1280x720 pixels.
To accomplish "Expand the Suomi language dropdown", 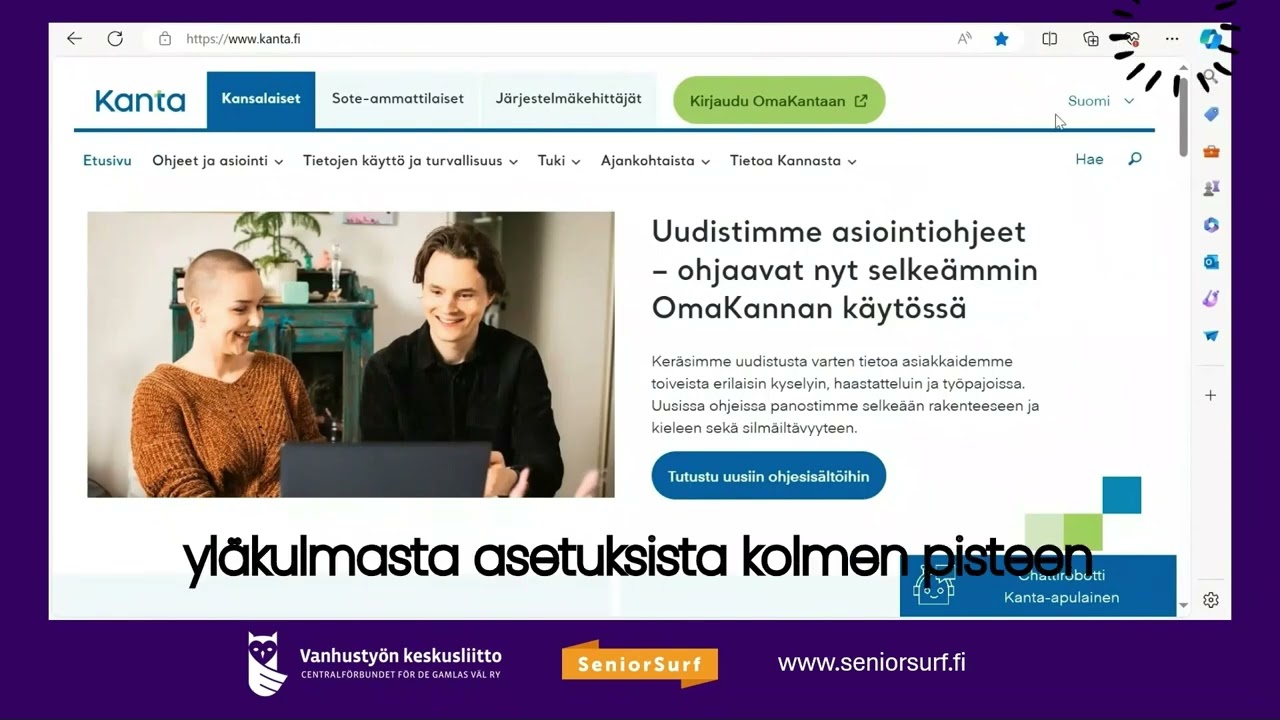I will click(1101, 101).
